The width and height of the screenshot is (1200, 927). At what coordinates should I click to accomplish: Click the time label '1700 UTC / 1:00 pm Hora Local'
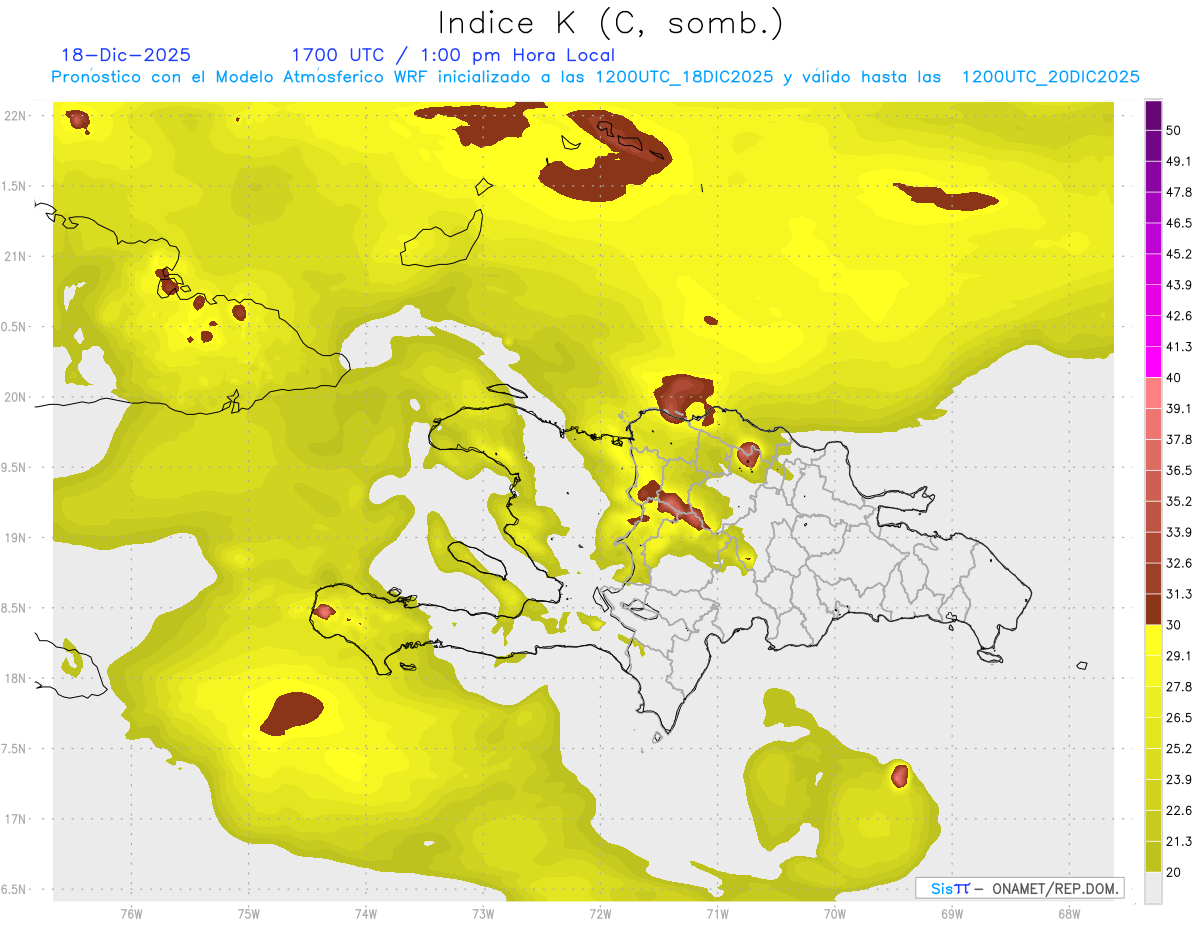[453, 55]
